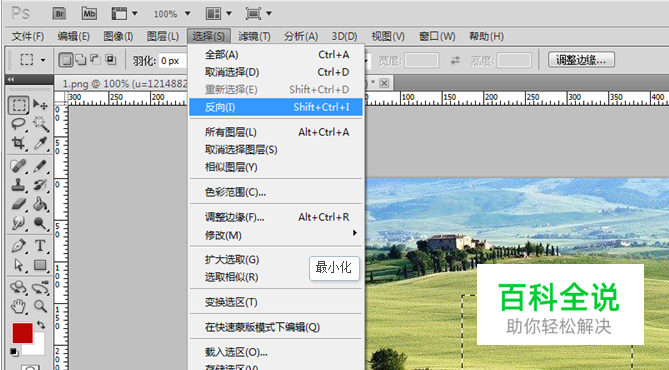This screenshot has width=669, height=370.
Task: Choose 变换选区(T) menu item
Action: pyautogui.click(x=276, y=302)
